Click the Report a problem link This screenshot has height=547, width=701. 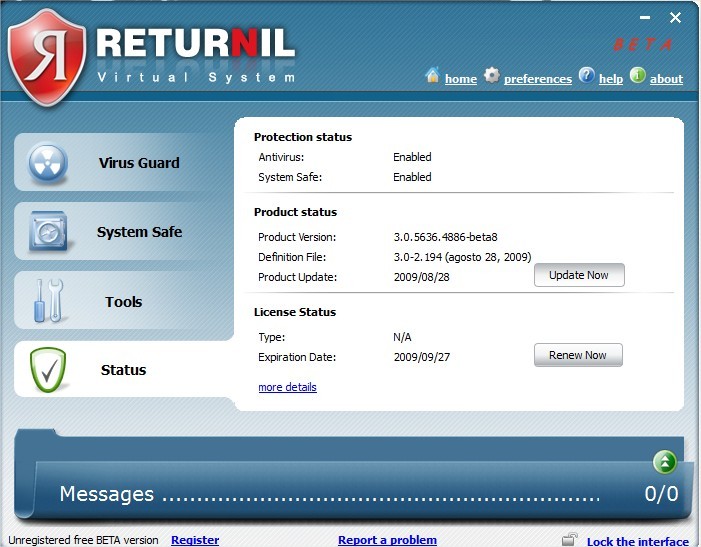click(x=387, y=540)
